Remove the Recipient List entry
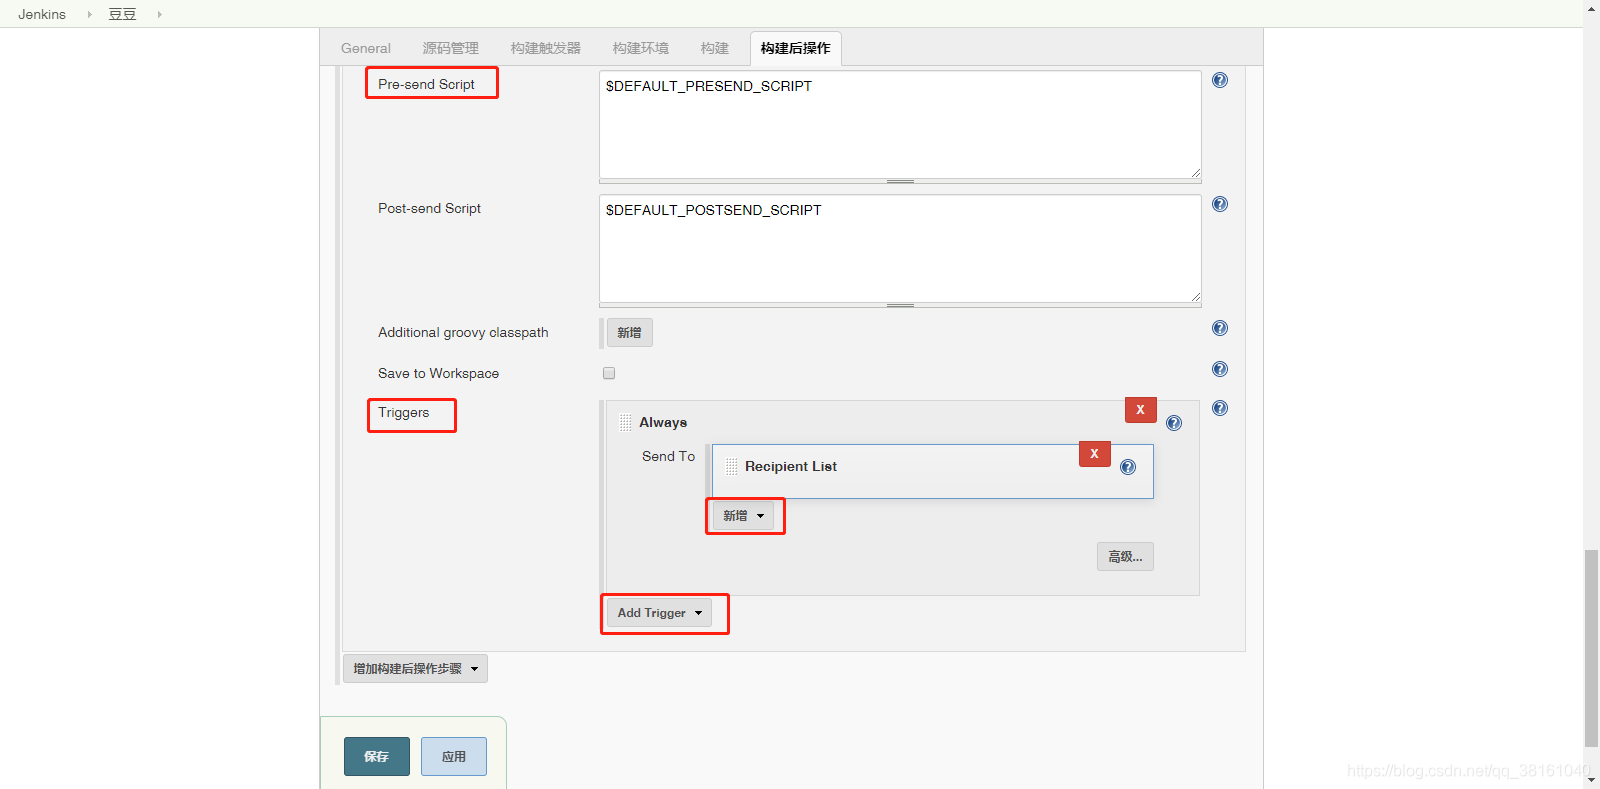The width and height of the screenshot is (1600, 789). click(1095, 454)
